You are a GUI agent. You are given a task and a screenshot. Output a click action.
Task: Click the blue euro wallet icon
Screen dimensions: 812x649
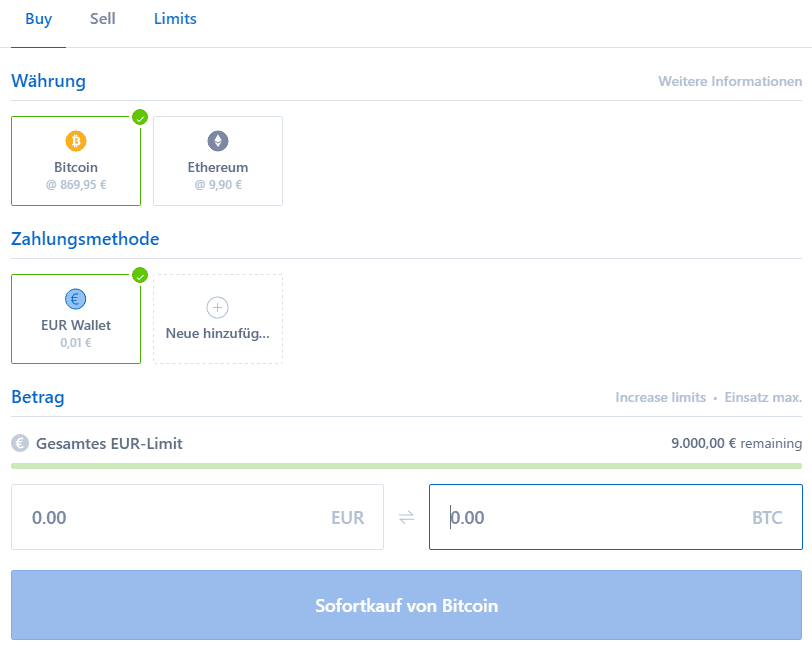click(76, 299)
